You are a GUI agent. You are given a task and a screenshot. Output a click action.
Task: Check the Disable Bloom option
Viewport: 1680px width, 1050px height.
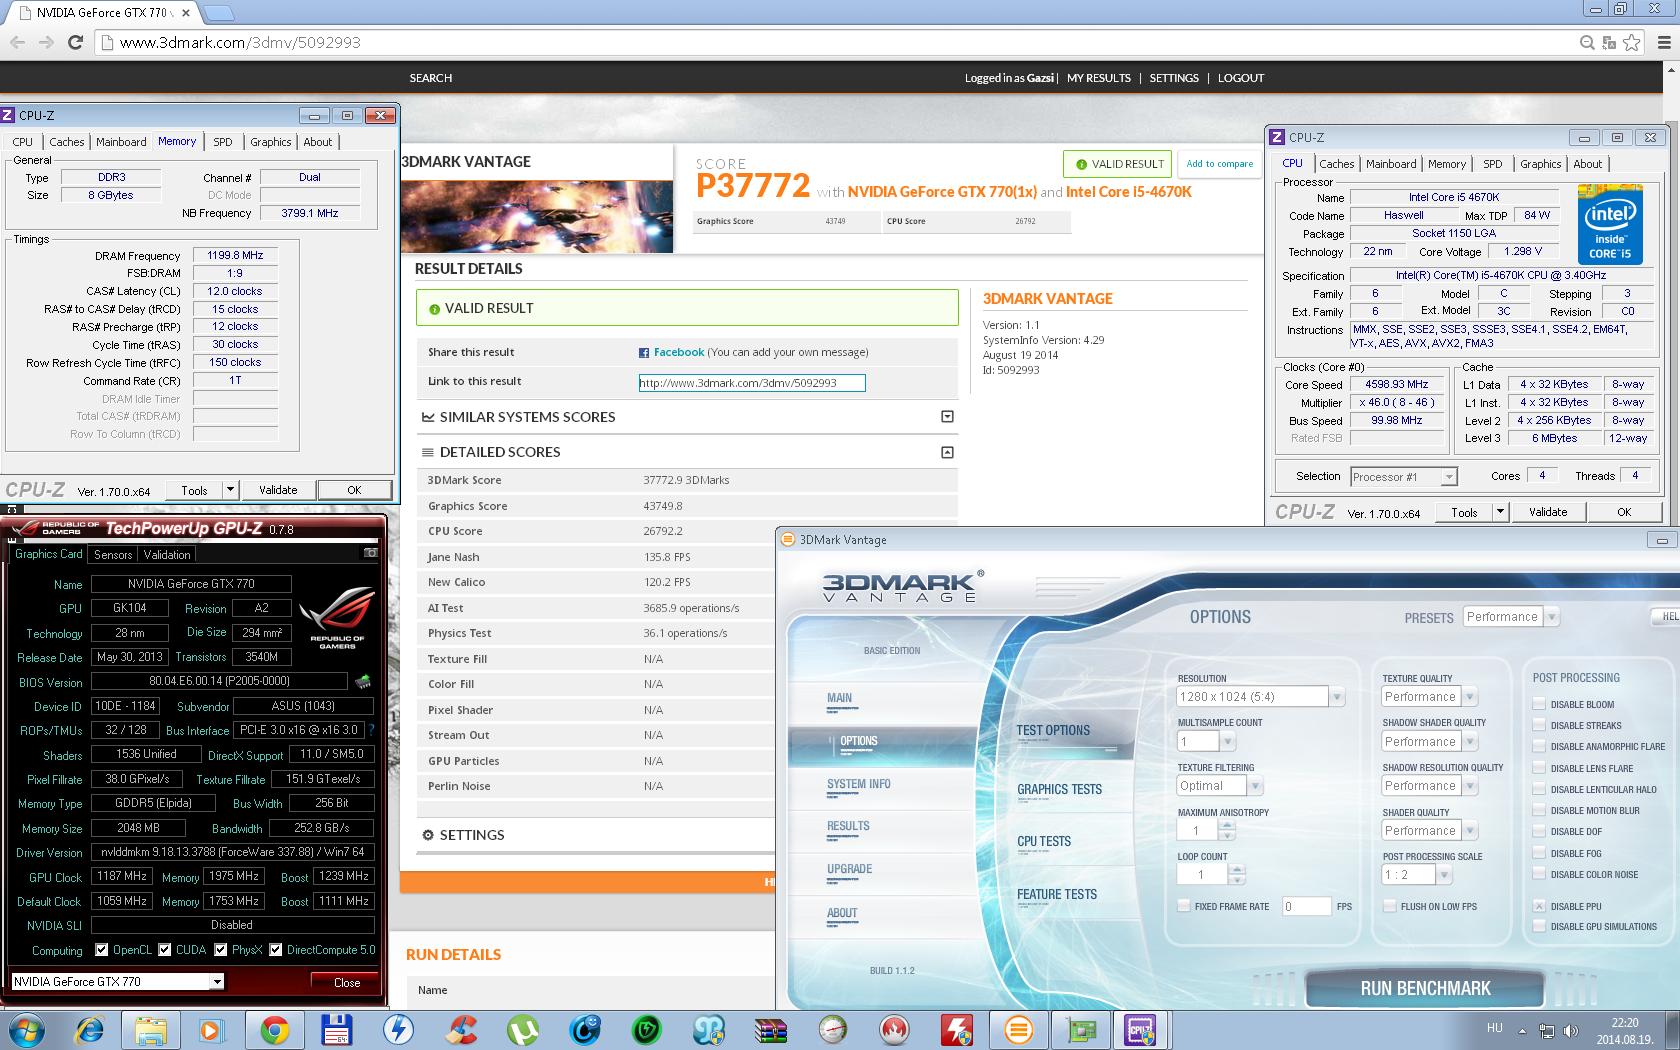tap(1539, 704)
